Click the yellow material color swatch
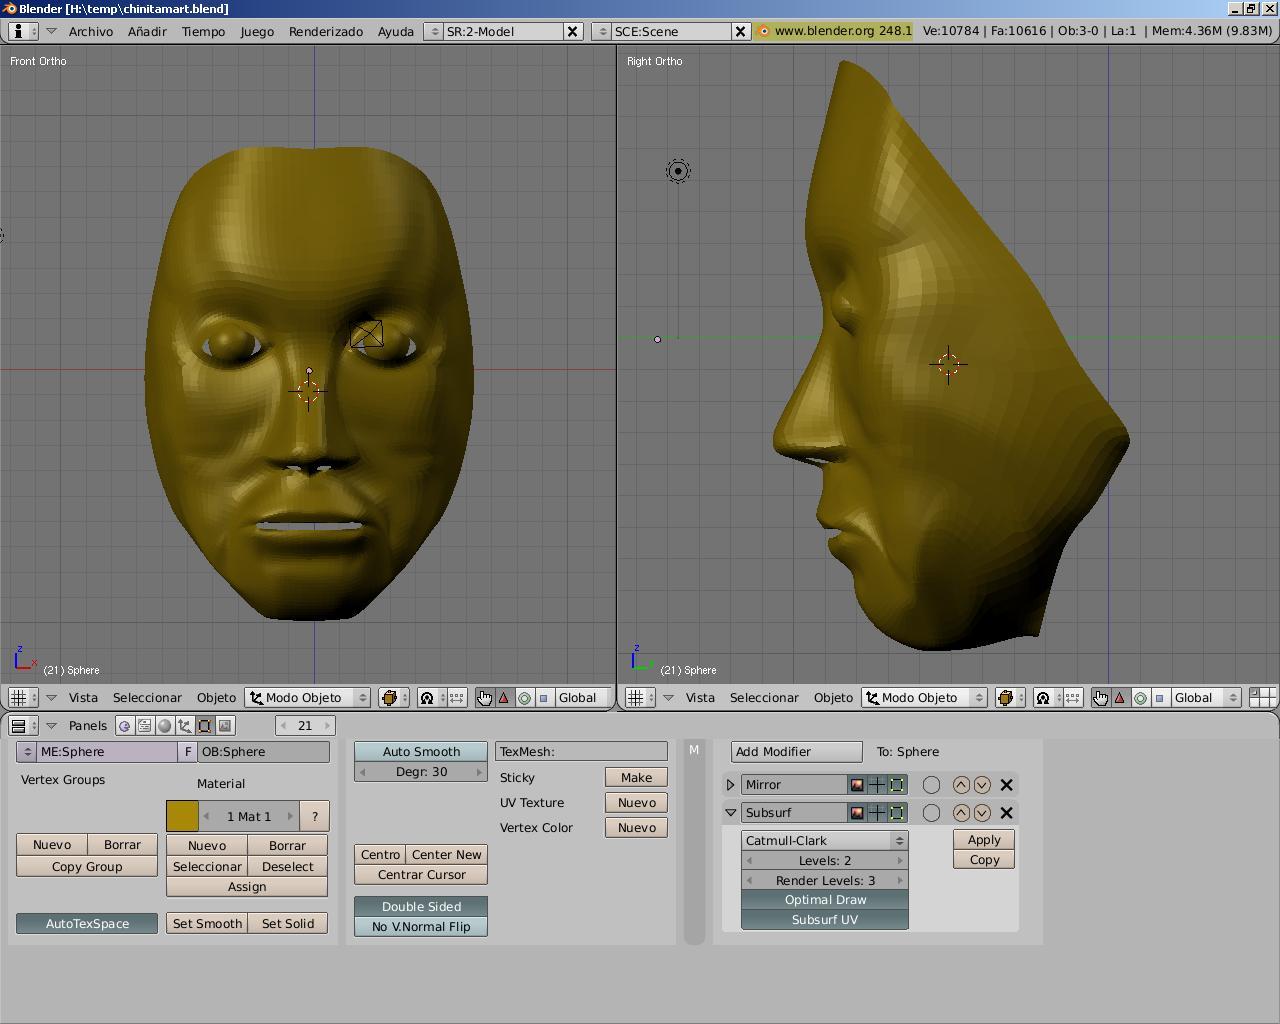 tap(182, 816)
